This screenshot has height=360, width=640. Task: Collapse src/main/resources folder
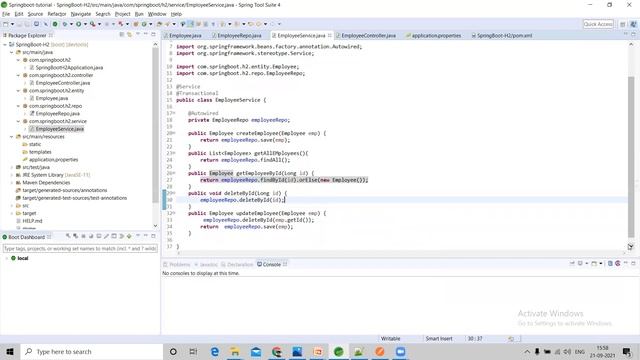coord(11,136)
